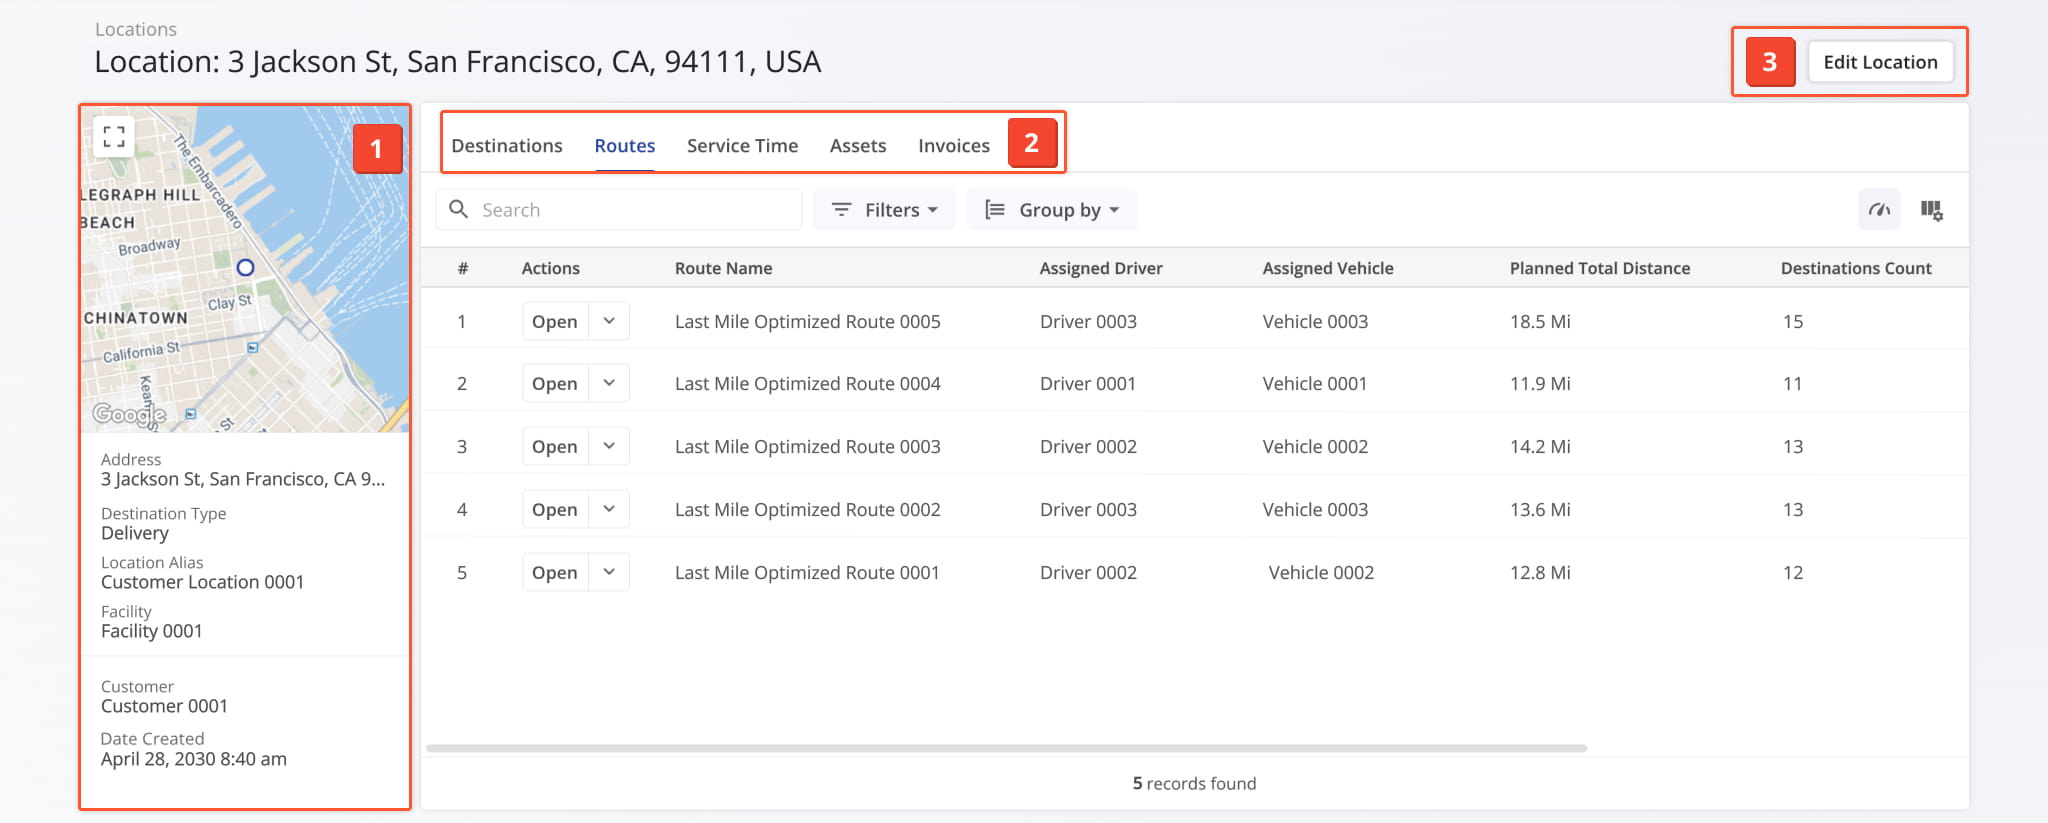This screenshot has width=2048, height=823.
Task: Click the Locations breadcrumb link
Action: tap(136, 30)
